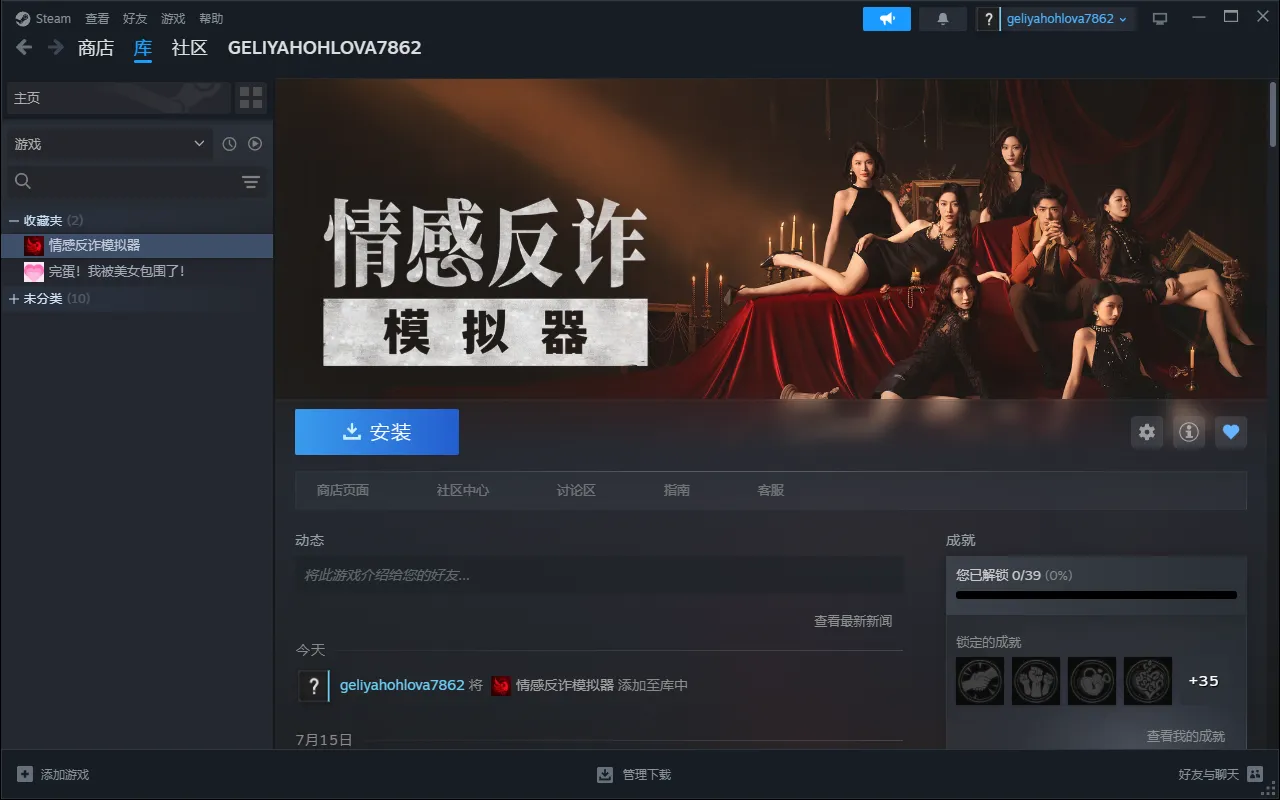Open game settings gear icon
Screen dimensions: 1280x800
[x=1147, y=432]
